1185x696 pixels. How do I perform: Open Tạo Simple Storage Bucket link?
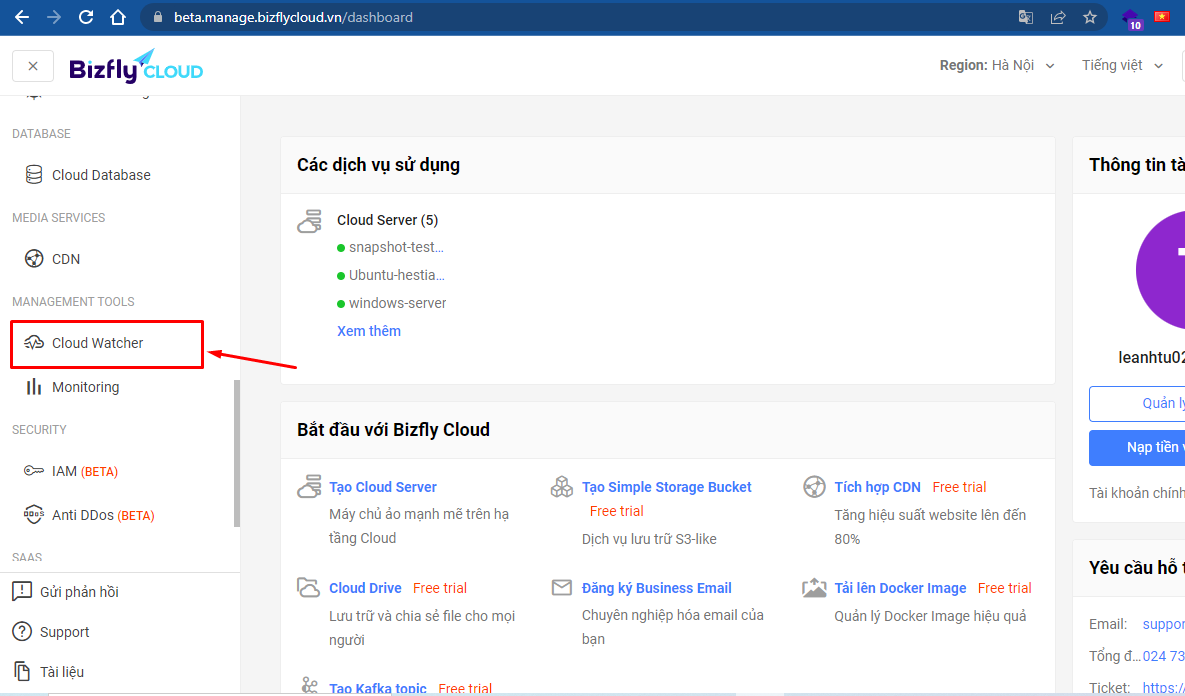coord(667,487)
